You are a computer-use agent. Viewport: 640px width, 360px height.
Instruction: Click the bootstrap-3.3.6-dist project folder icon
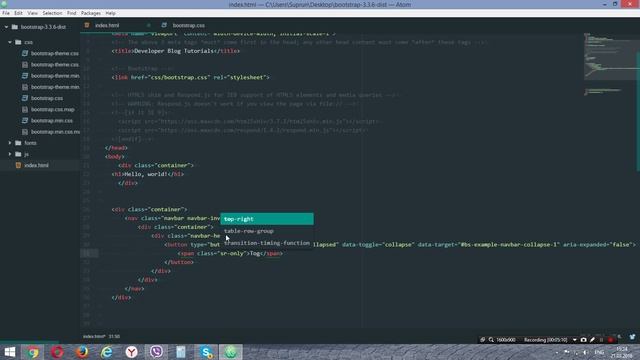[x=15, y=27]
